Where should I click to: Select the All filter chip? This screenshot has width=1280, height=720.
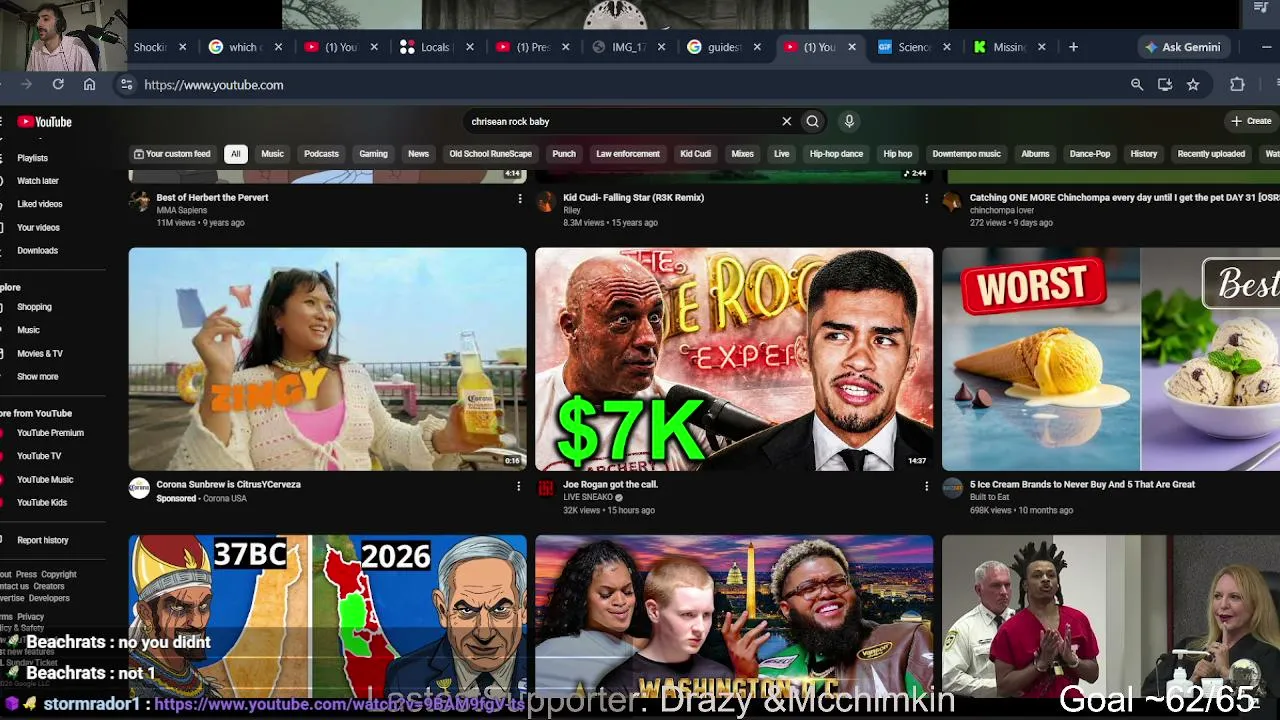point(235,154)
